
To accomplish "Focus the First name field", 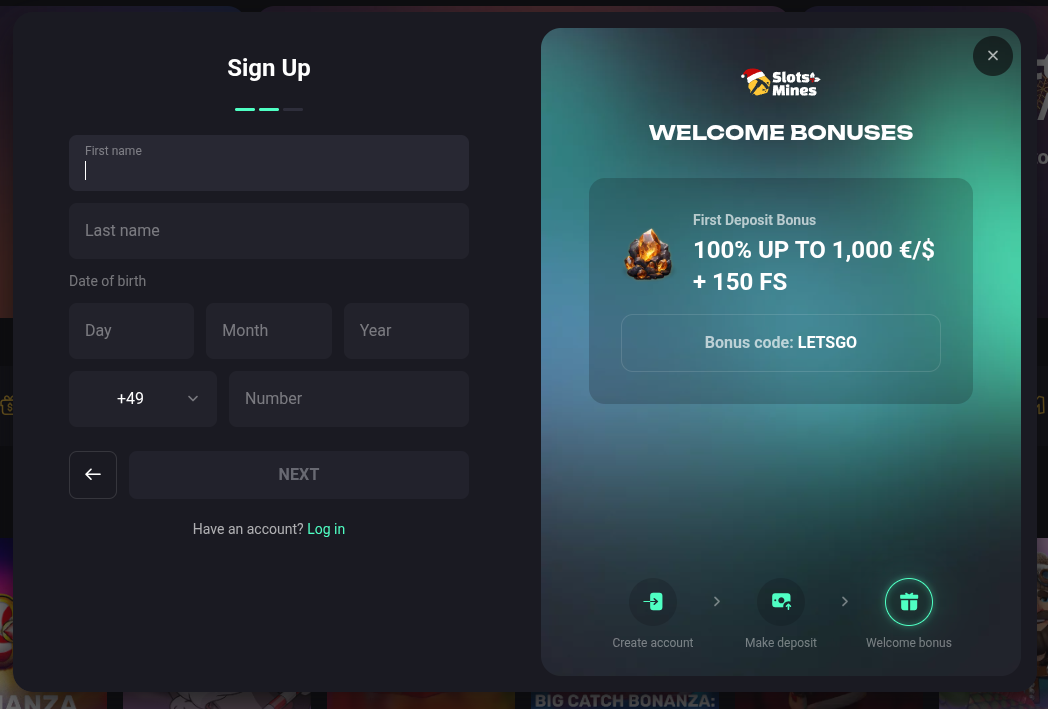I will 269,163.
